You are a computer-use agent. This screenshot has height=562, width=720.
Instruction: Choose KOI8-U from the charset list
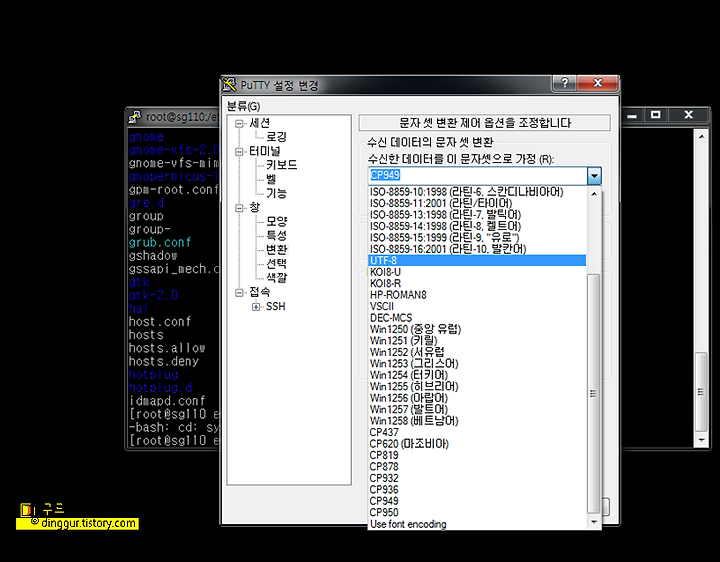pyautogui.click(x=477, y=272)
